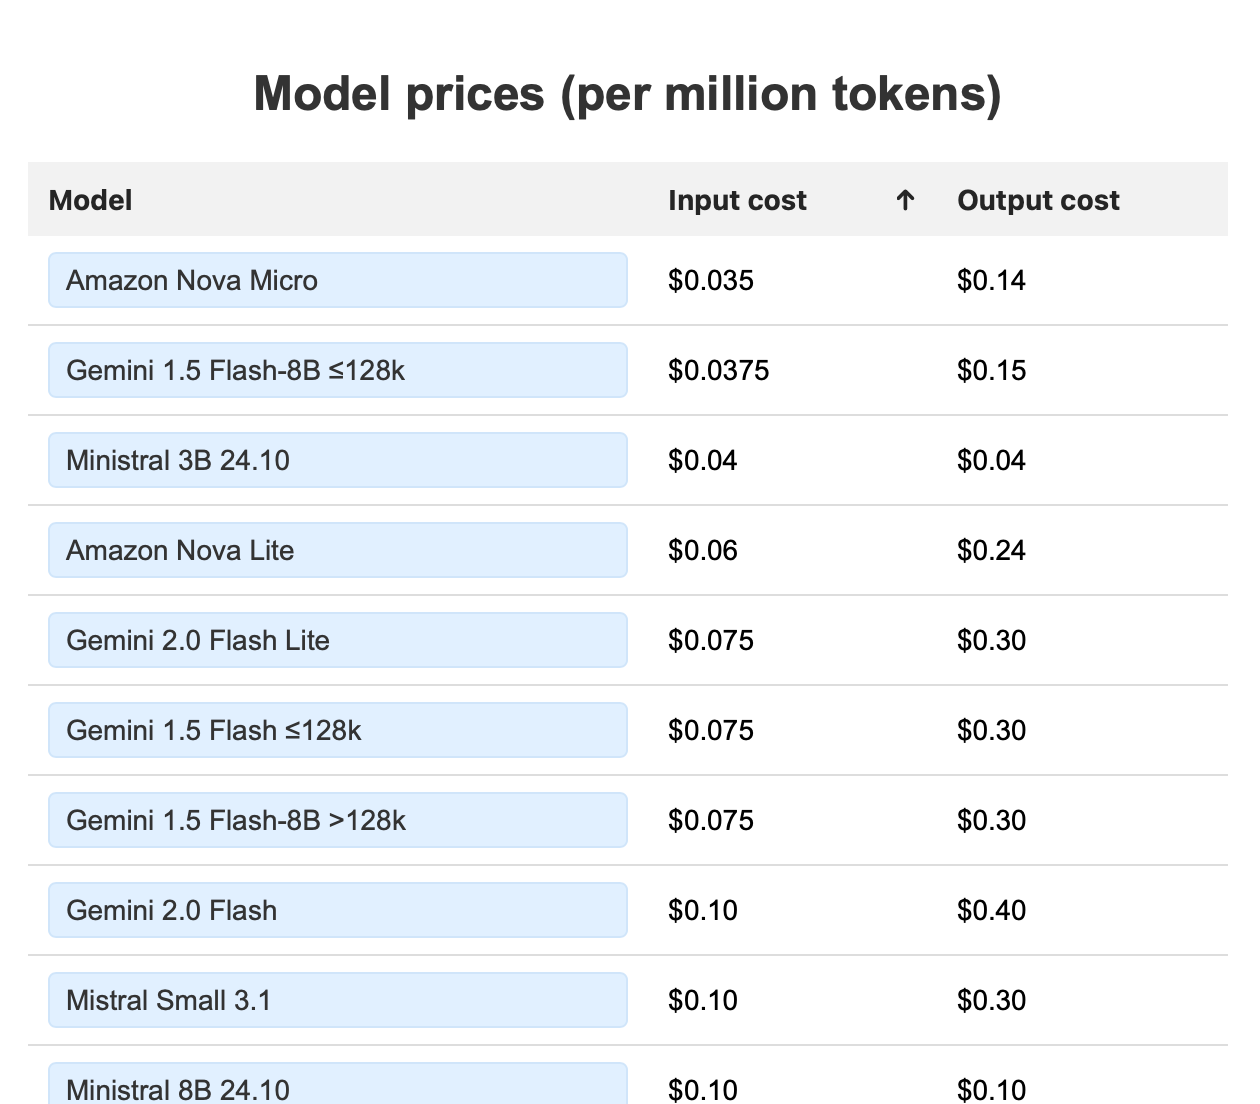
Task: Click the Model prices page heading
Action: pyautogui.click(x=628, y=95)
